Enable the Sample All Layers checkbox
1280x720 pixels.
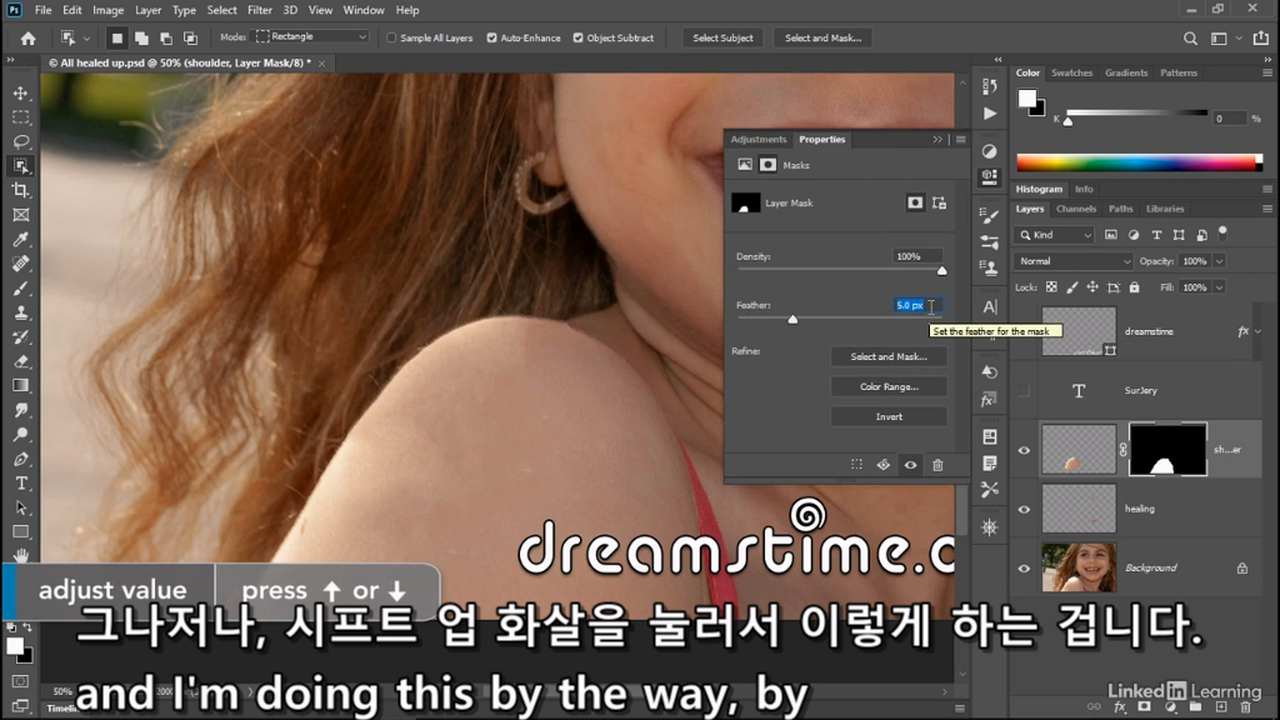392,38
